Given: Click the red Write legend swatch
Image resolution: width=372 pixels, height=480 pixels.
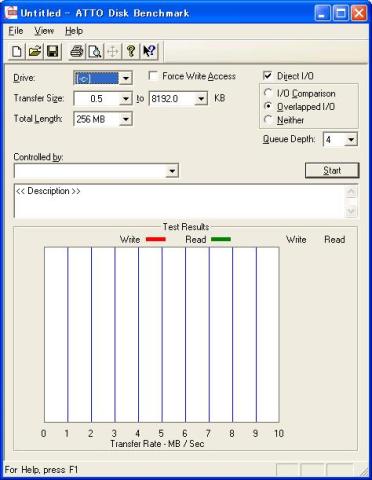Looking at the screenshot, I should (156, 239).
